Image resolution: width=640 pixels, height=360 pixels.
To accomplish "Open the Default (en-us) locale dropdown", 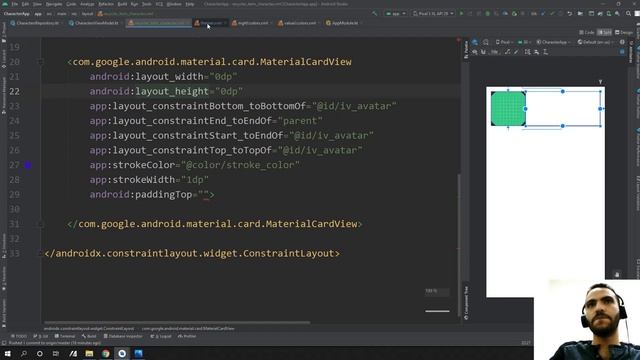I will tap(596, 42).
